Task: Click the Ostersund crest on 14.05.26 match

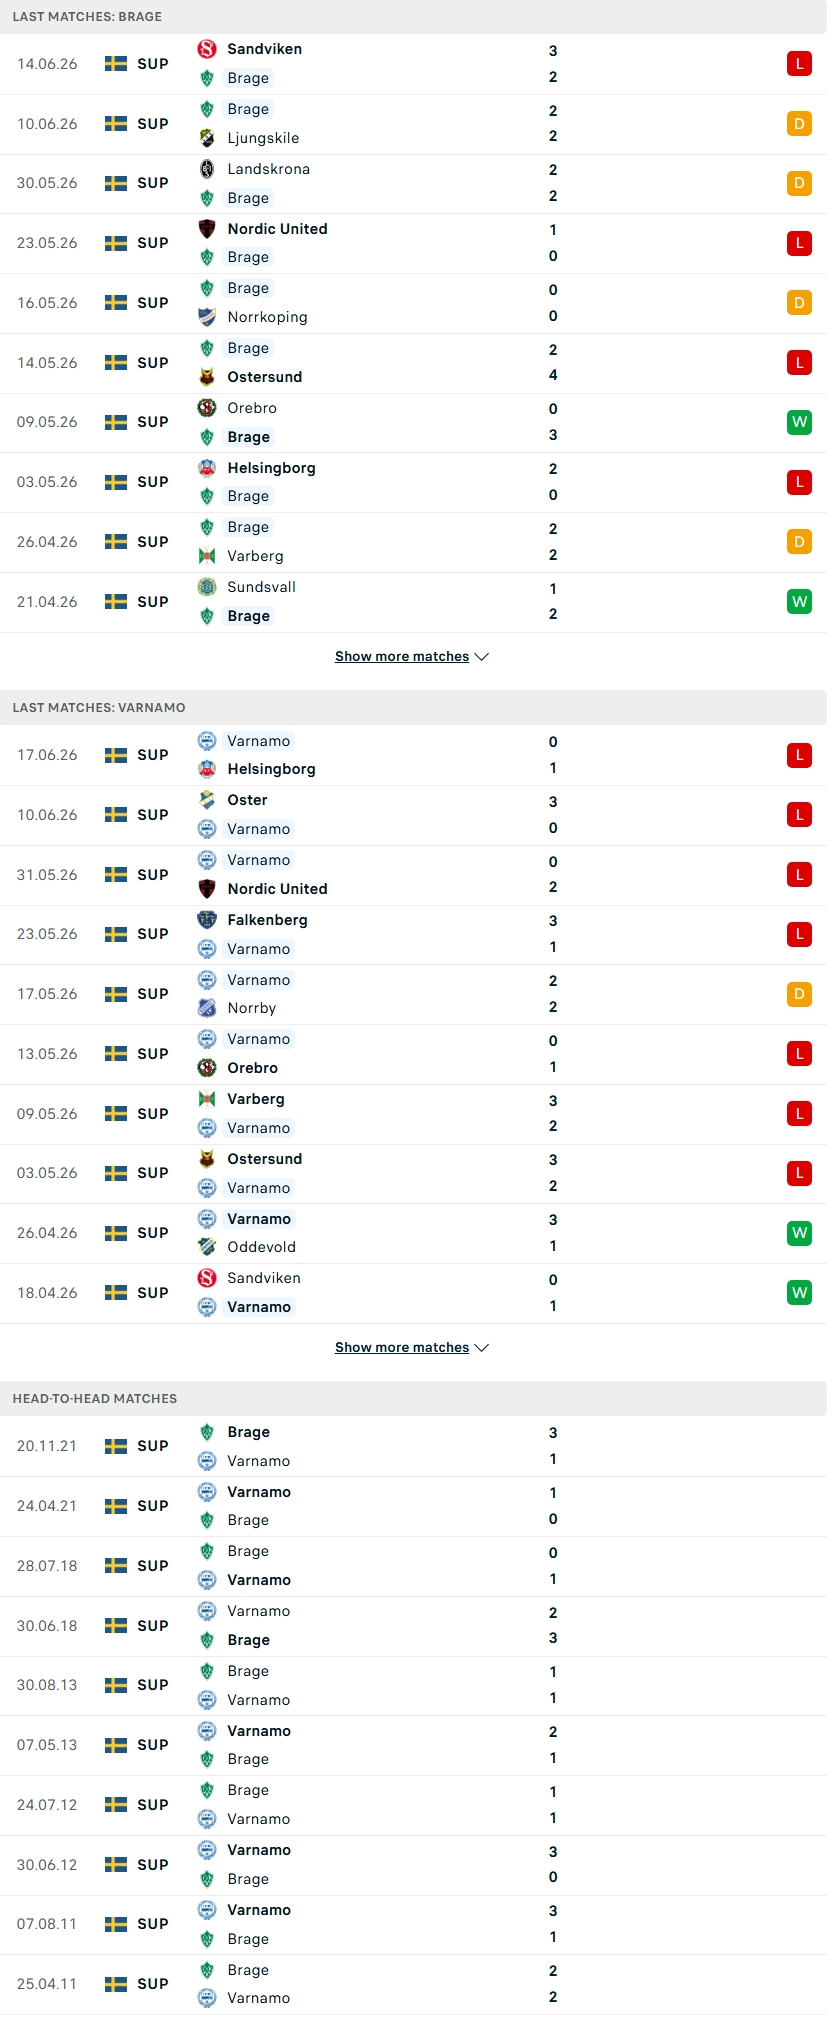Action: click(207, 377)
